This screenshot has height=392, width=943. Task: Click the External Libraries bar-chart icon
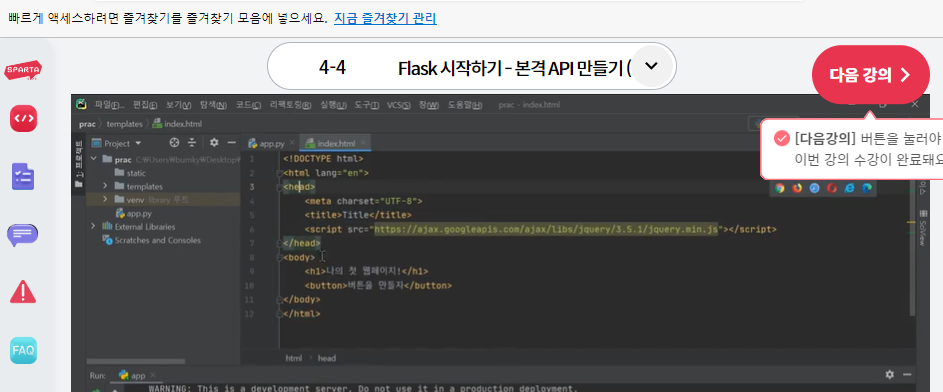coord(108,227)
